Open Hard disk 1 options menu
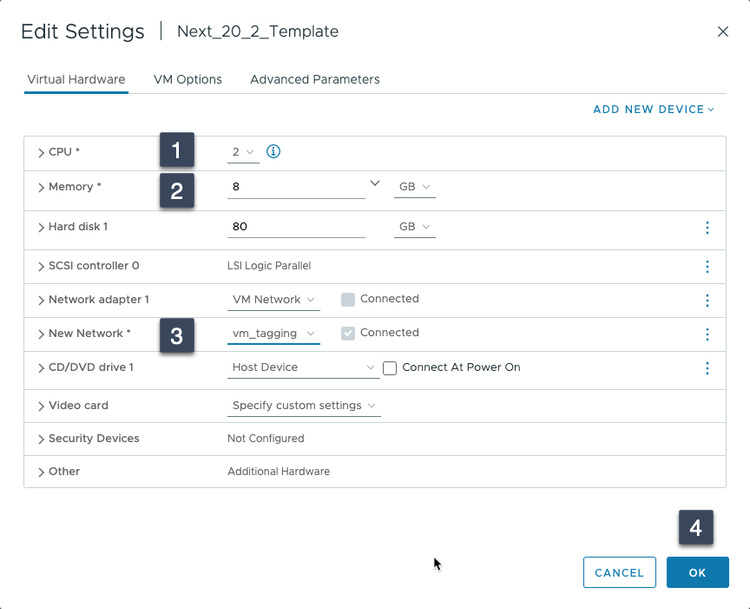Screen dimensions: 750x609 click(707, 228)
